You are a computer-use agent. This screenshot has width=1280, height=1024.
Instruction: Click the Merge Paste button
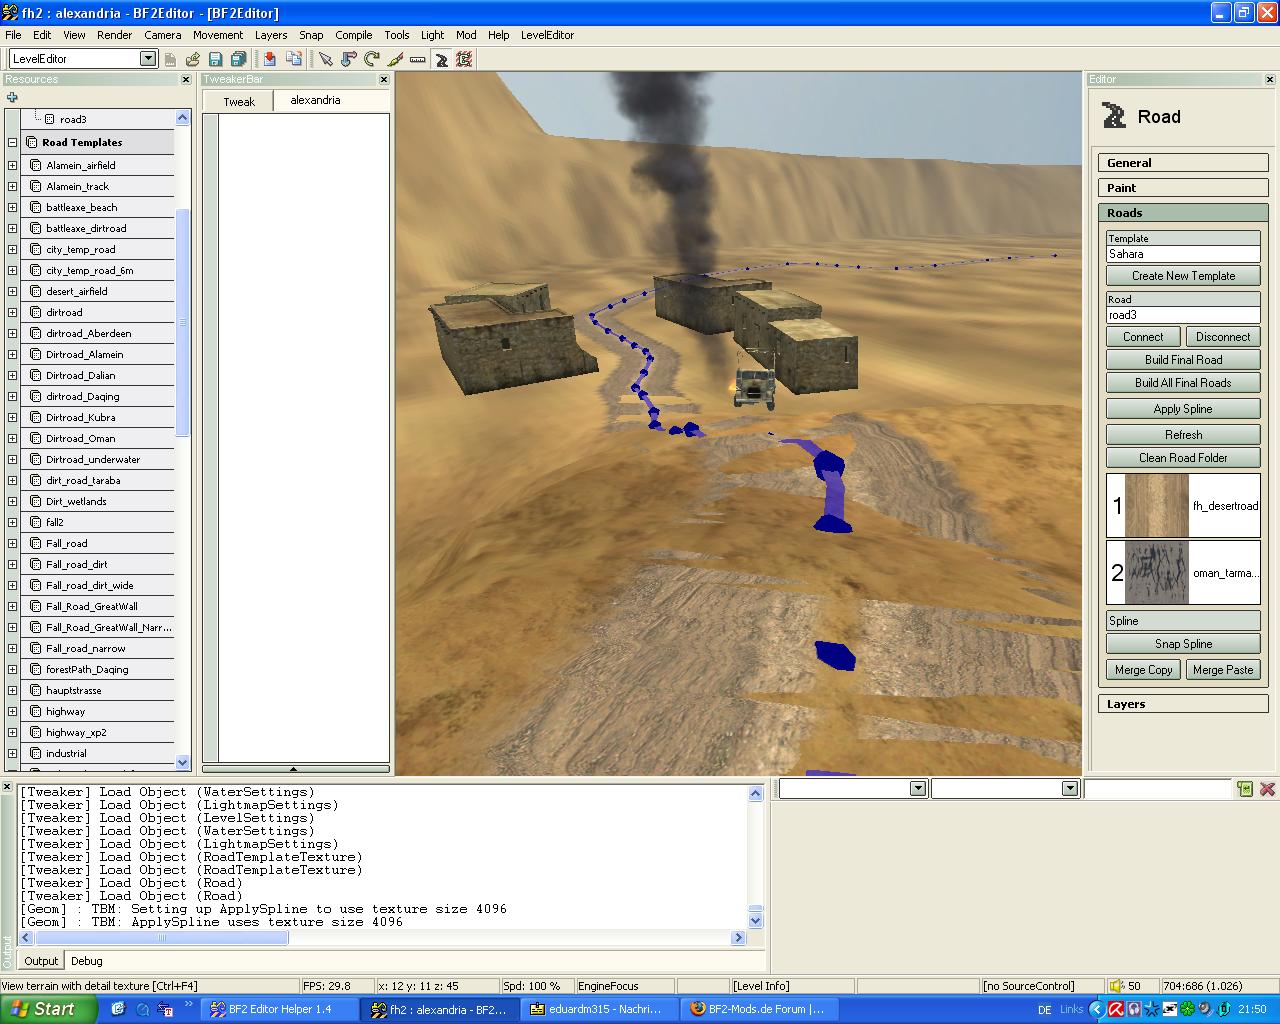click(1223, 670)
